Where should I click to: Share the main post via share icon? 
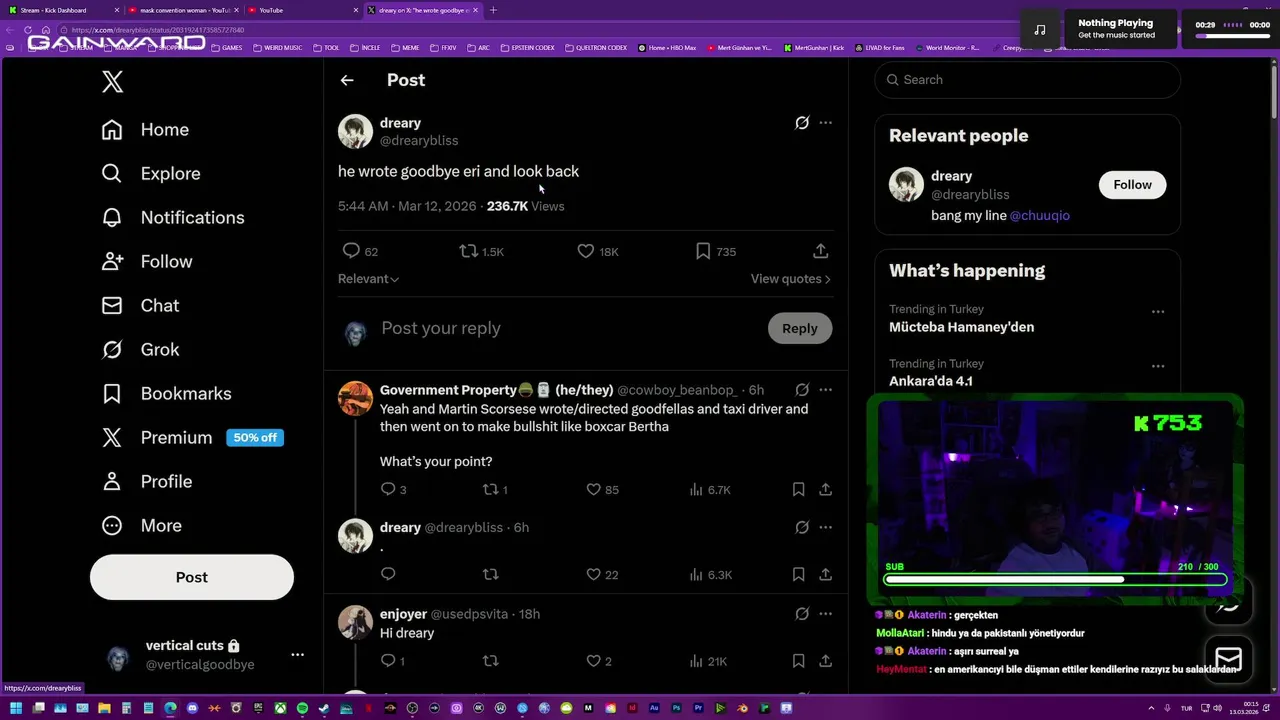820,251
